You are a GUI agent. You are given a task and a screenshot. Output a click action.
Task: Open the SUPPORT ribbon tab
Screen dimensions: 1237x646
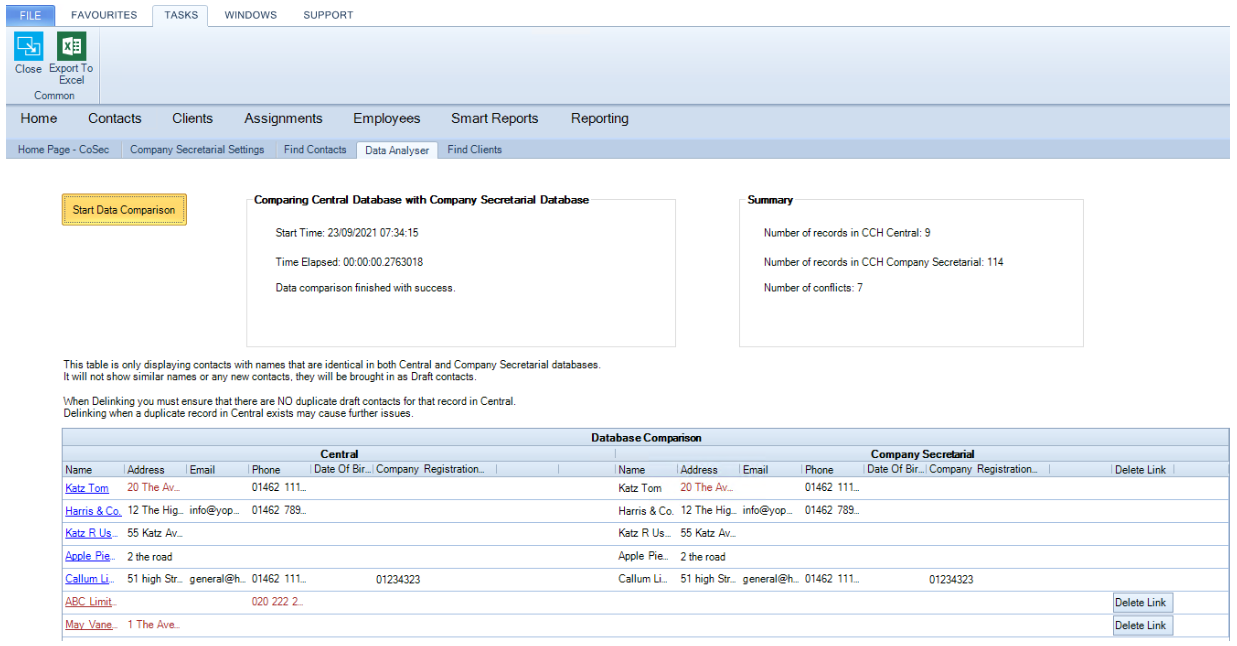[328, 15]
